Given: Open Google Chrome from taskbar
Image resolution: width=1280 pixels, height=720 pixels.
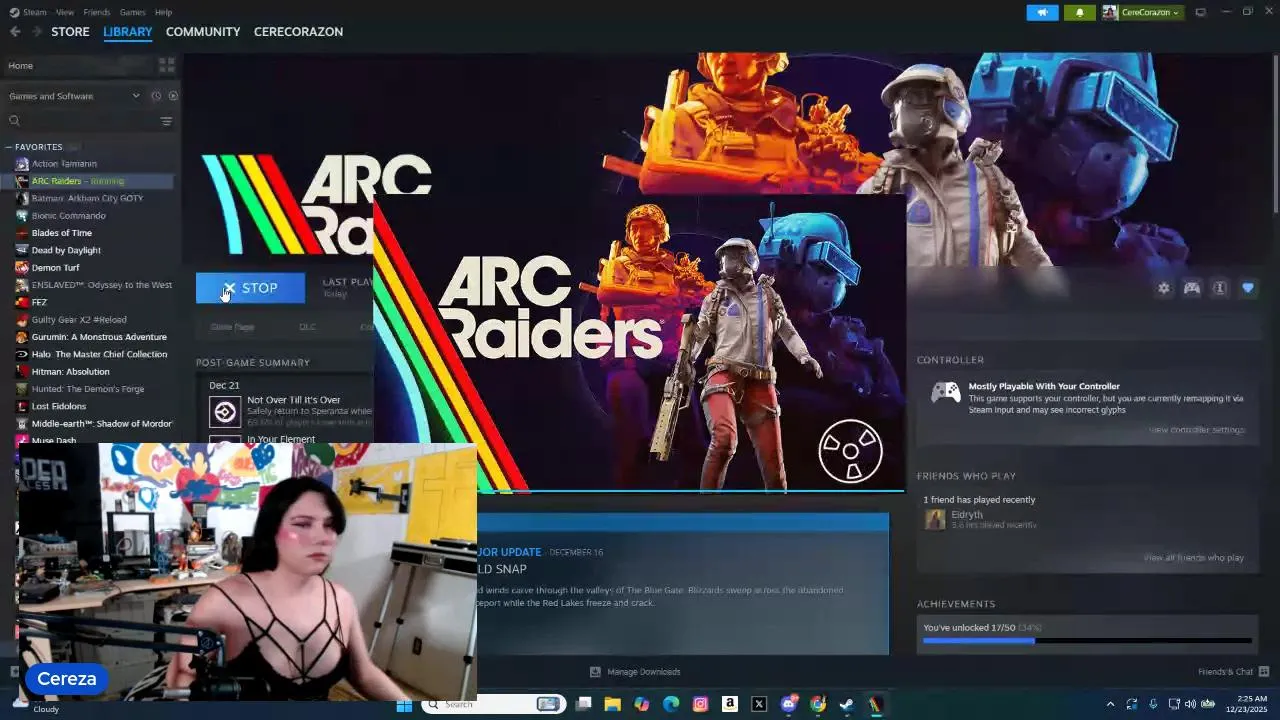Looking at the screenshot, I should pyautogui.click(x=818, y=704).
